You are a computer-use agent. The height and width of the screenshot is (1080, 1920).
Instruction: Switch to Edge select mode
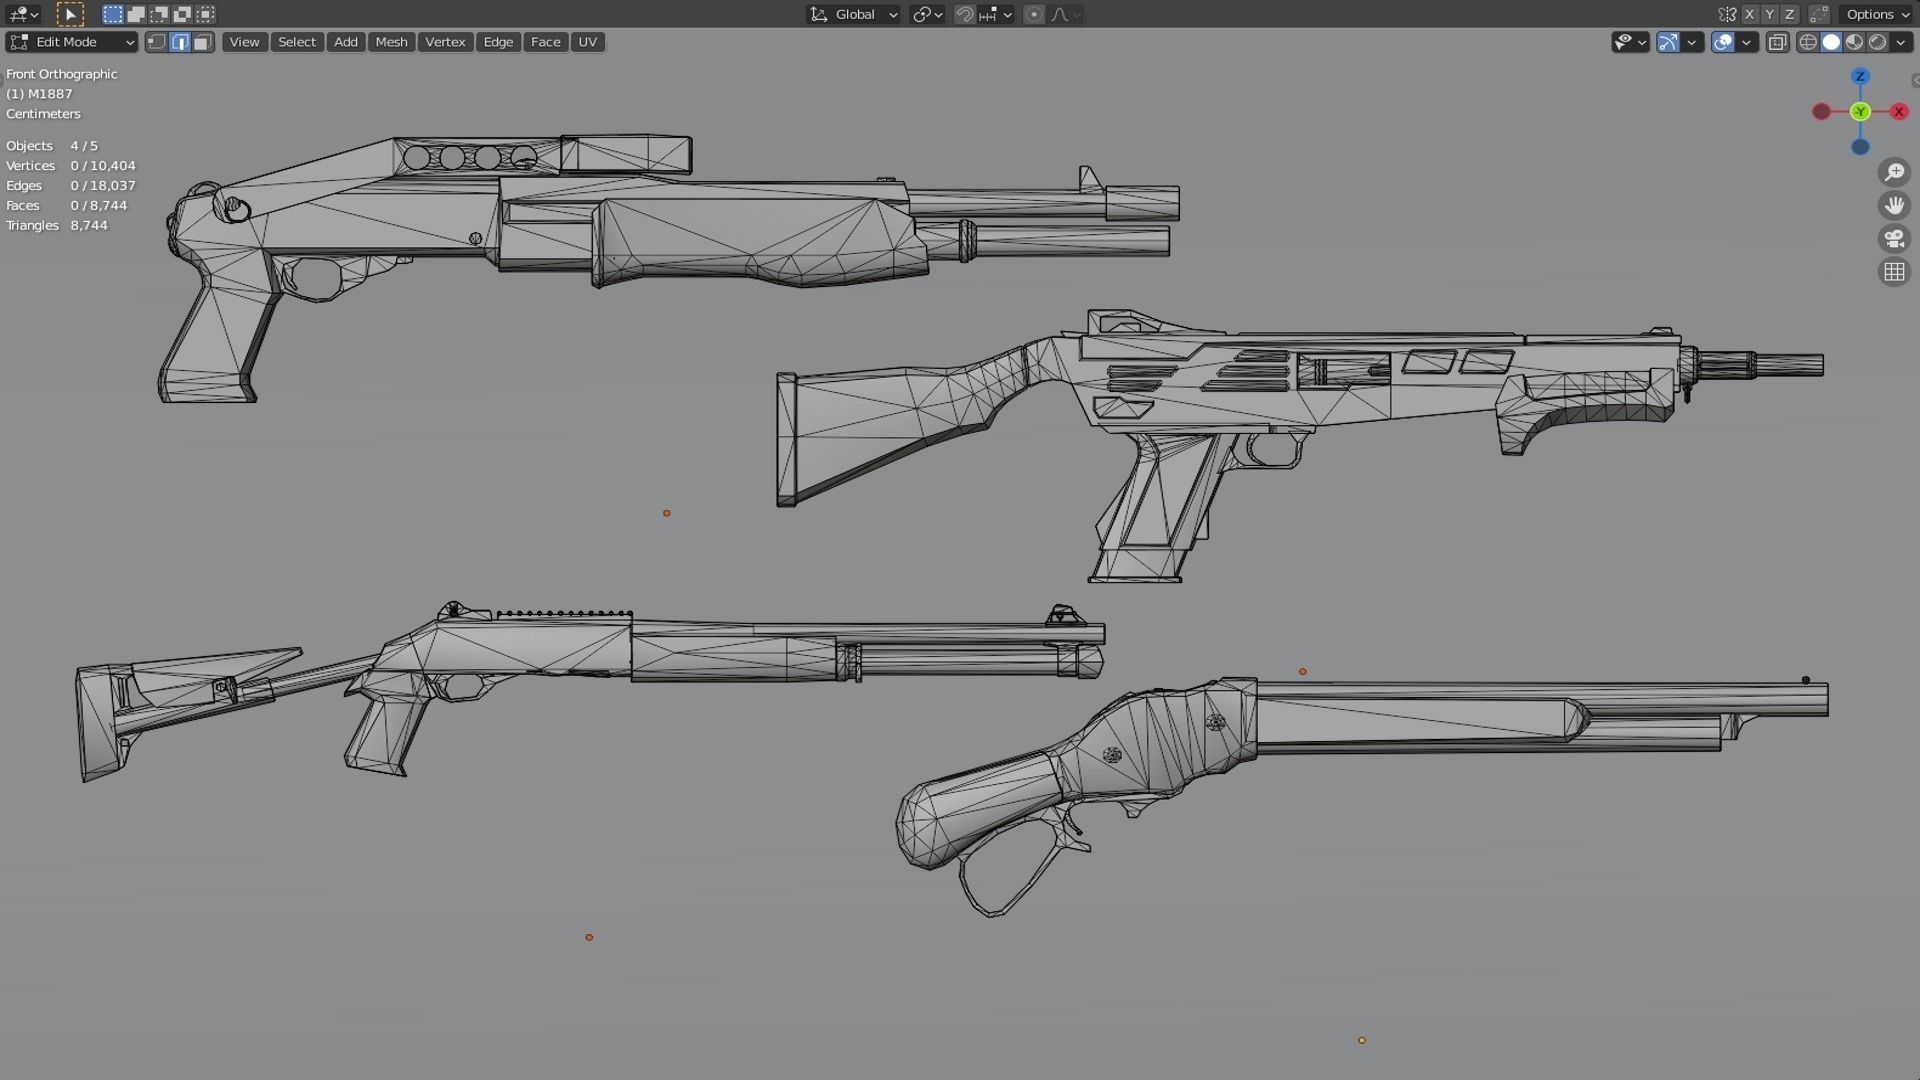(180, 42)
